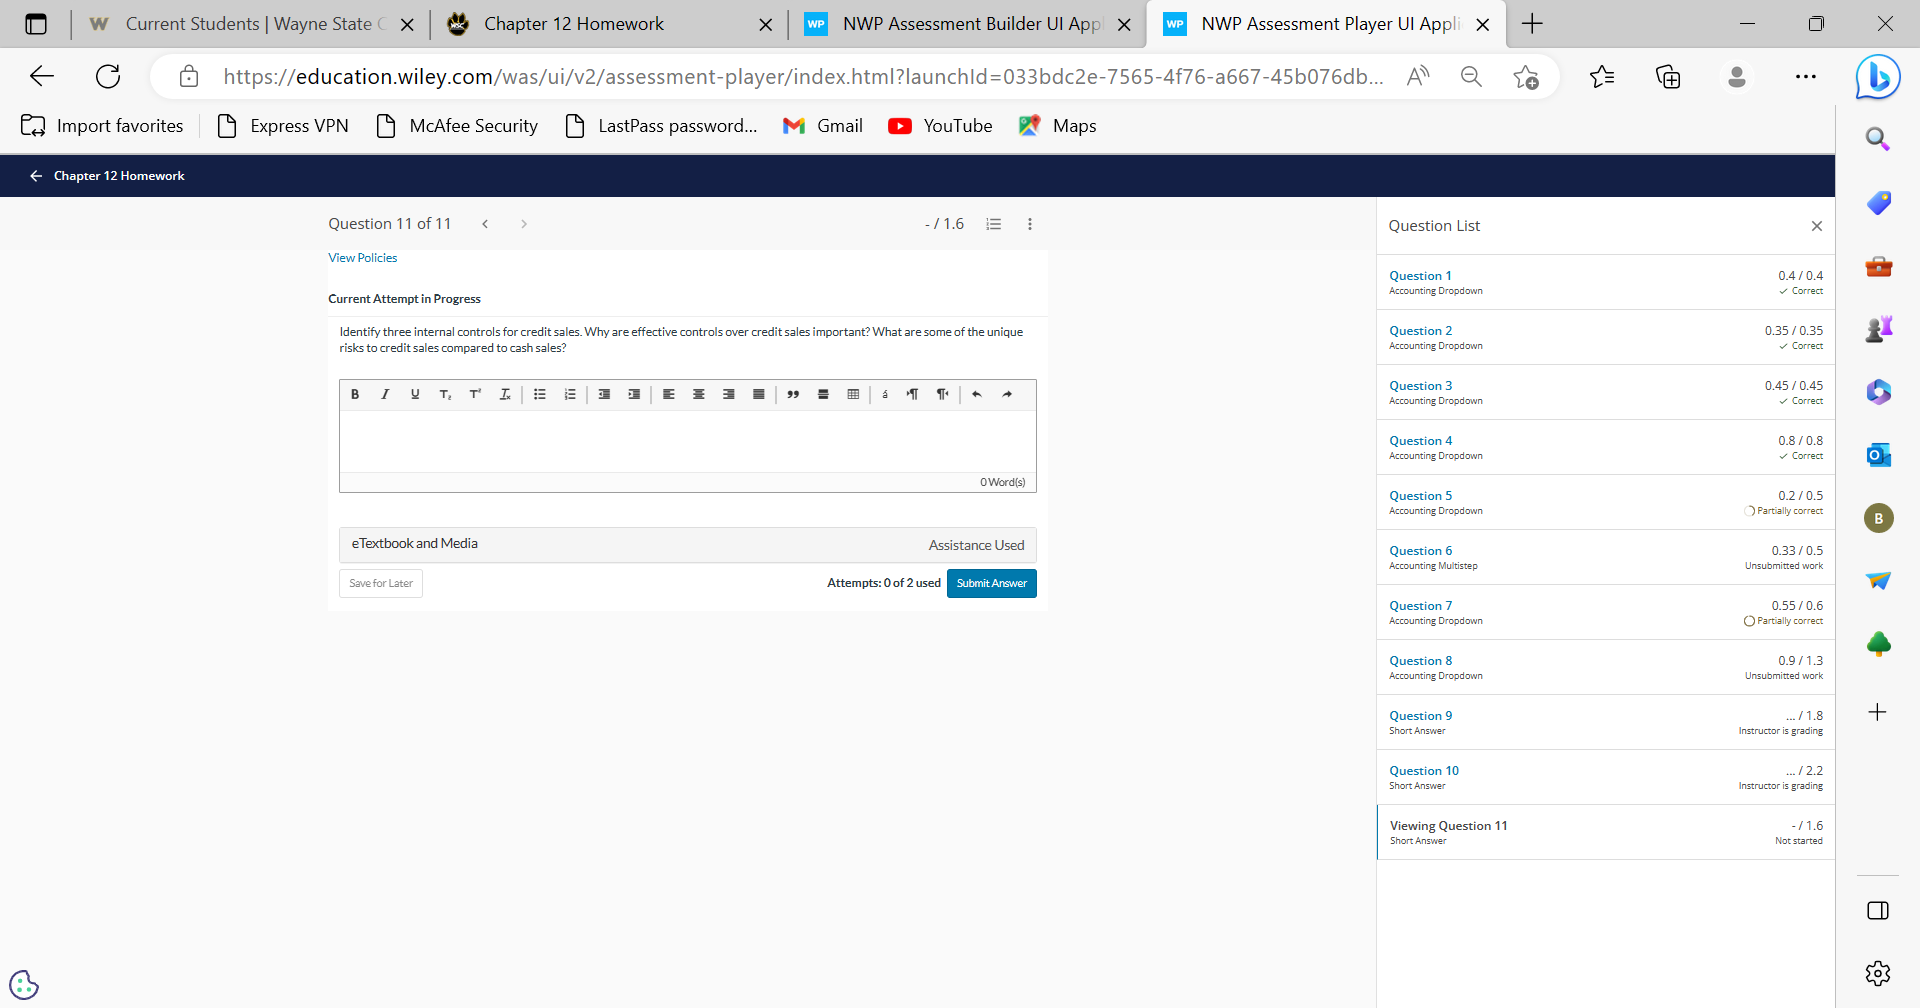
Task: Open browser Settings and more menu
Action: point(1805,76)
